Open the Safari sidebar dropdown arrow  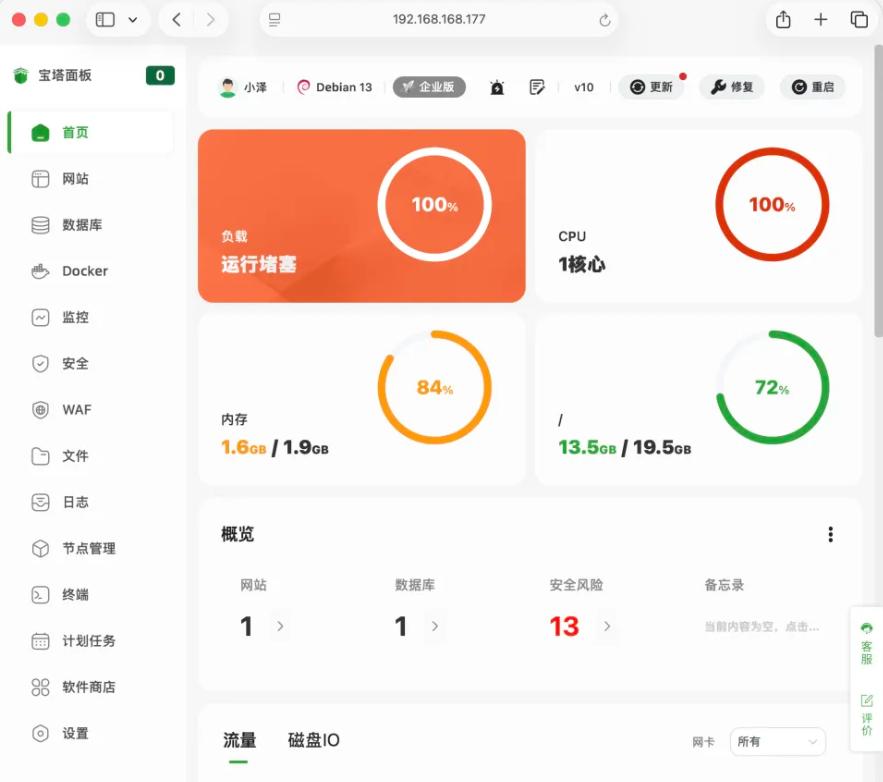coord(133,20)
